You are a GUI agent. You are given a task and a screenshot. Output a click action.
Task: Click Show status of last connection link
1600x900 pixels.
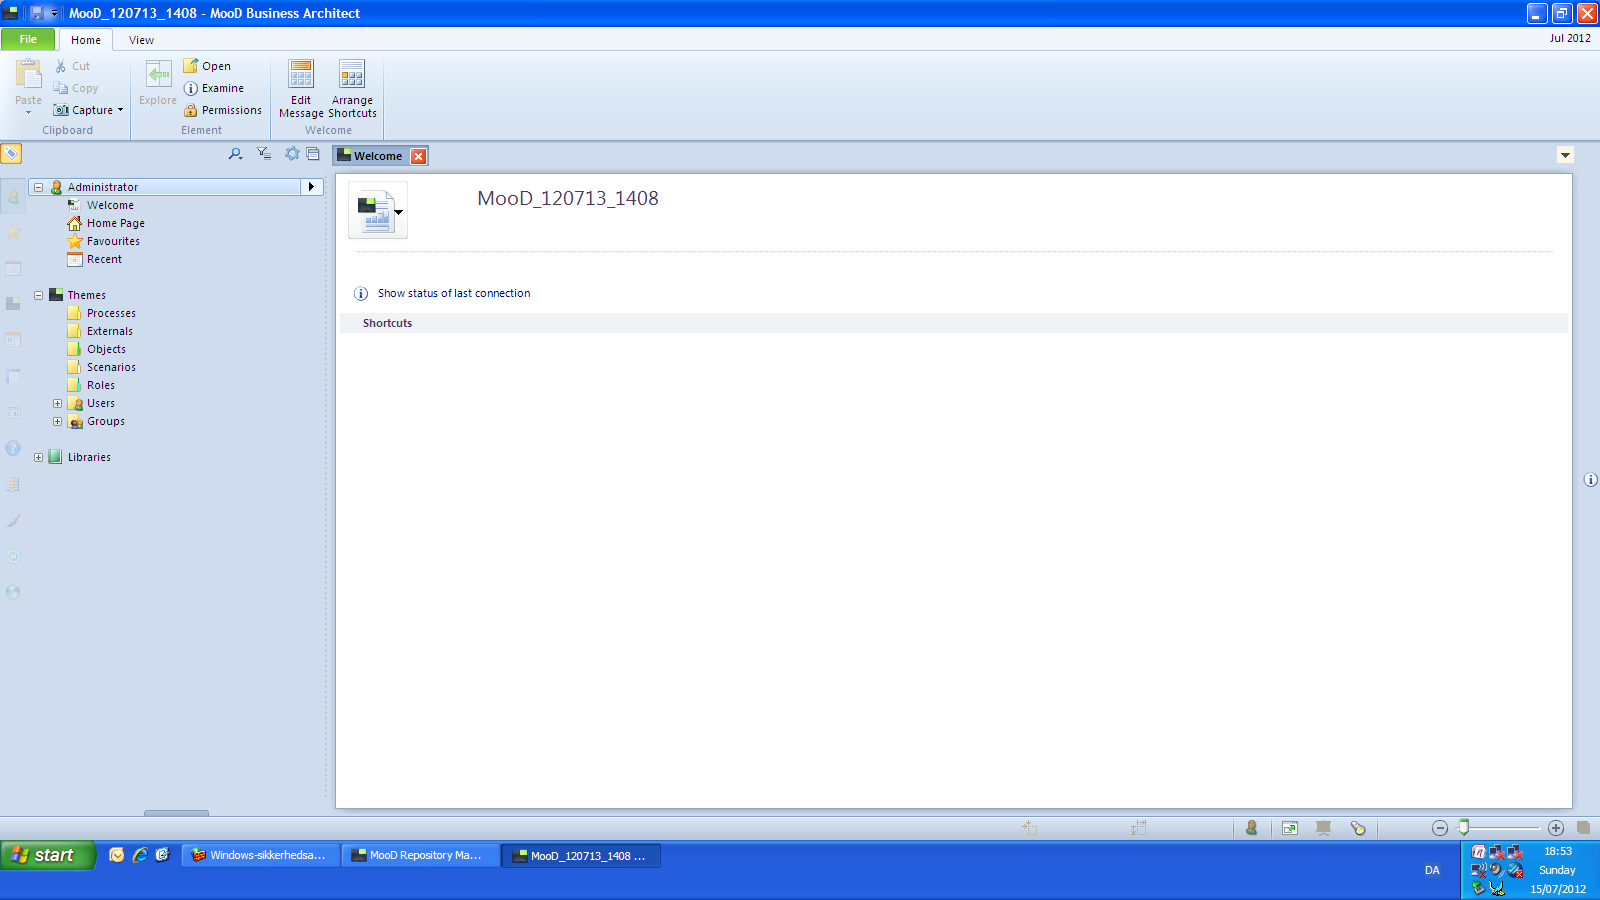(453, 293)
